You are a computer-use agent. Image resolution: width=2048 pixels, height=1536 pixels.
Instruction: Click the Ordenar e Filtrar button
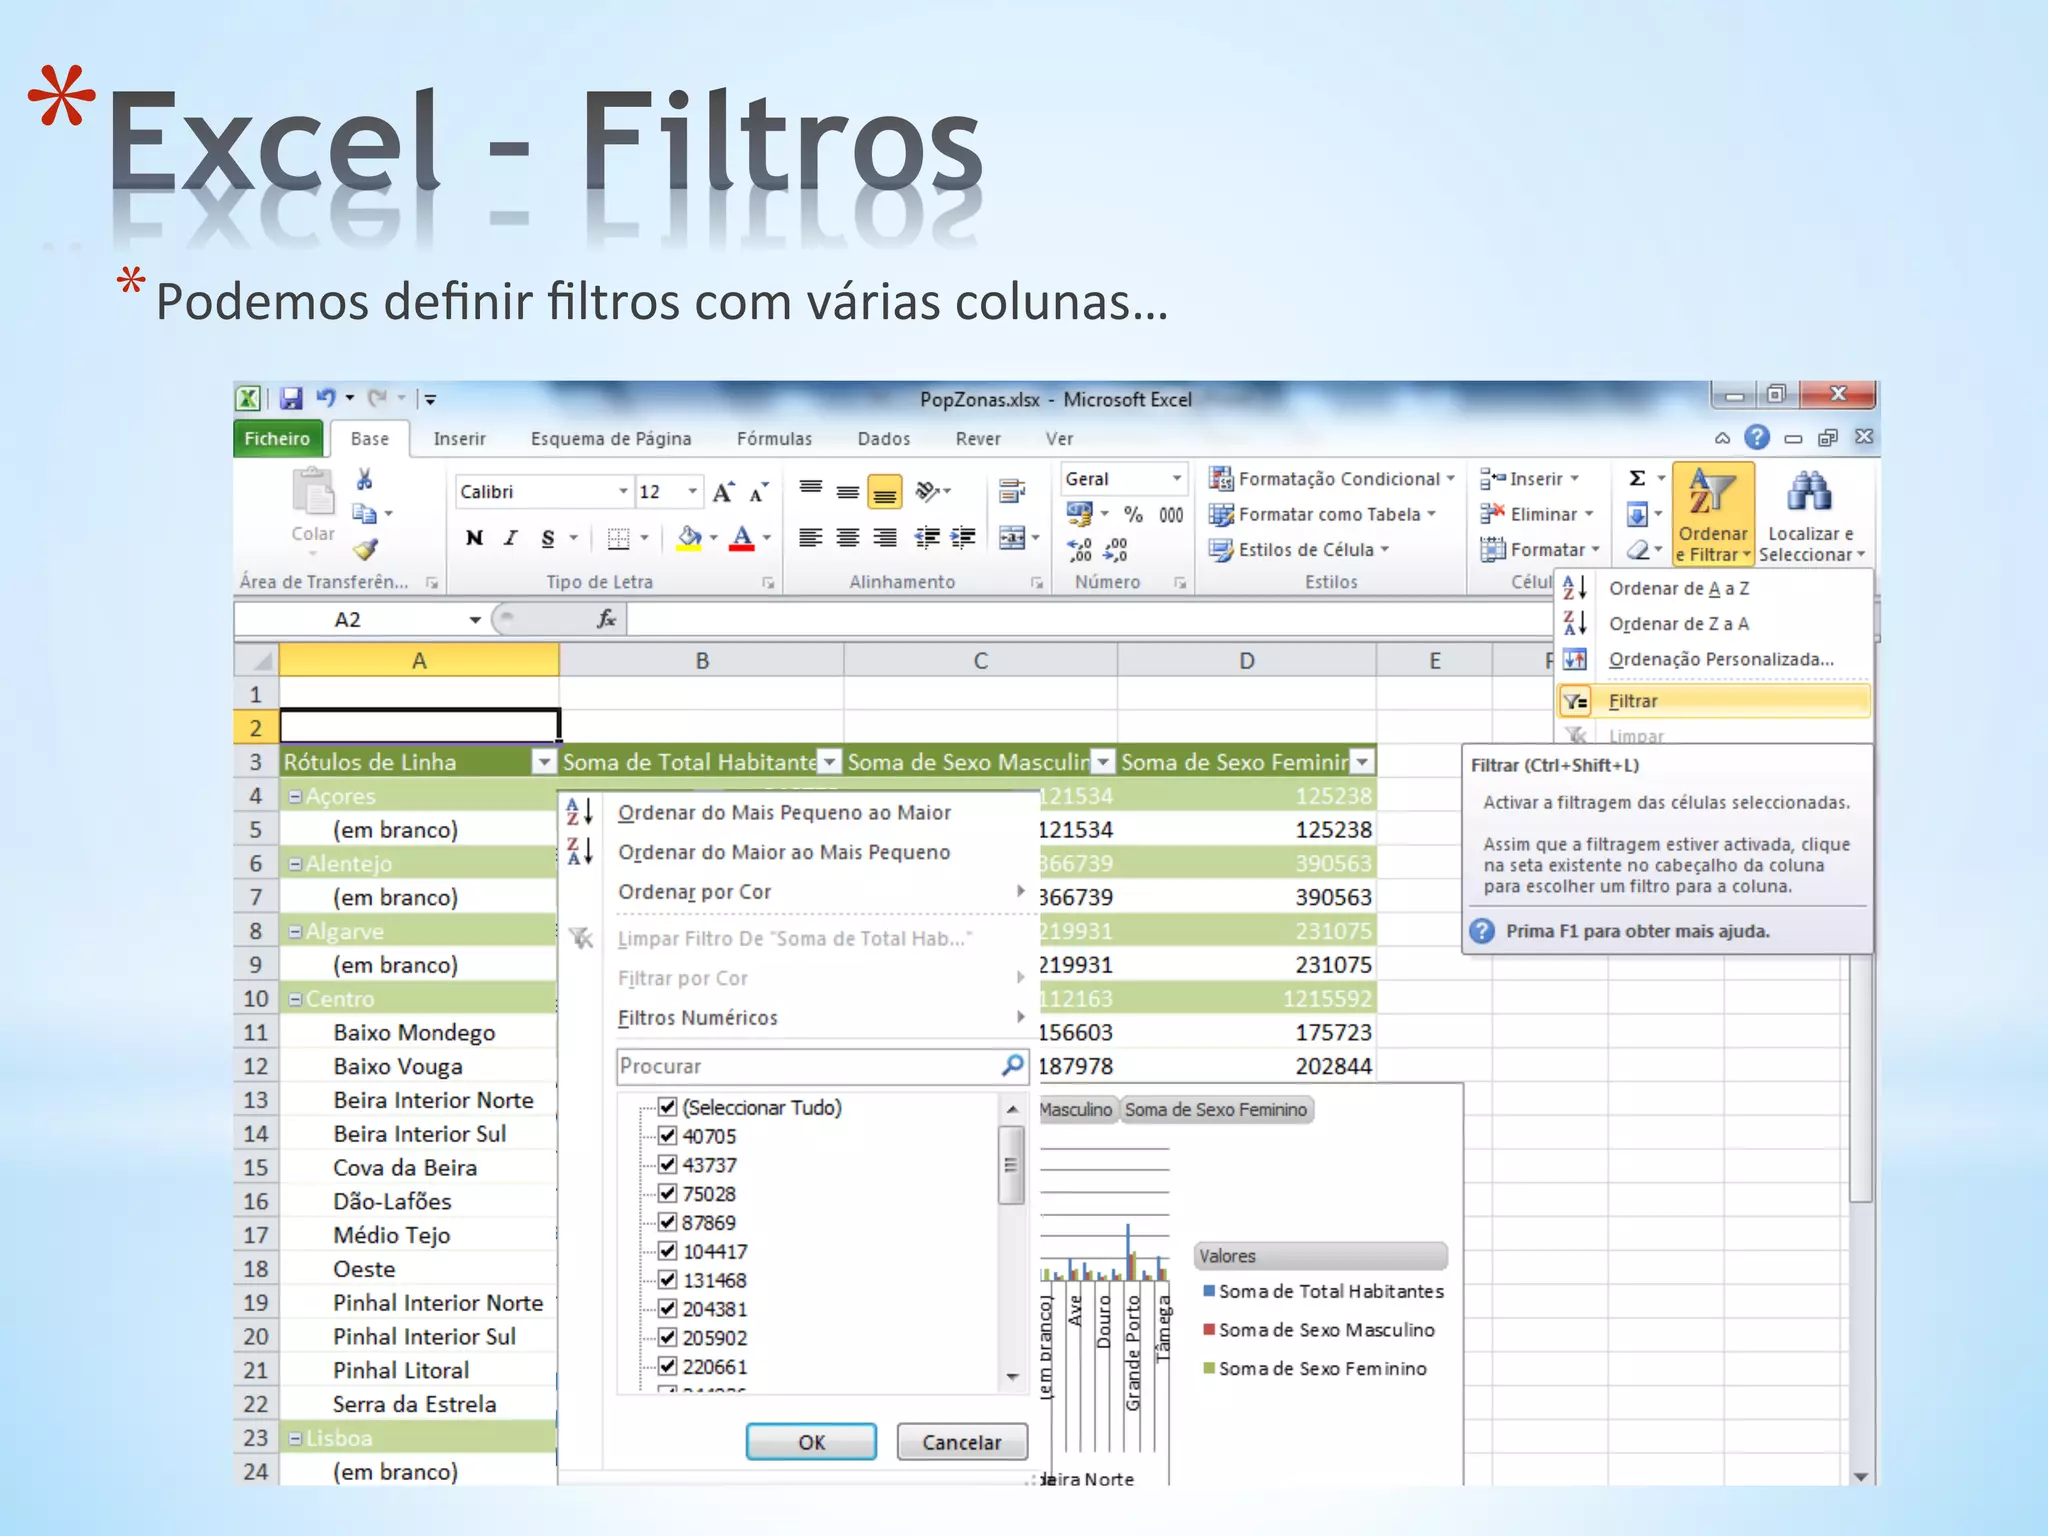click(x=1713, y=515)
